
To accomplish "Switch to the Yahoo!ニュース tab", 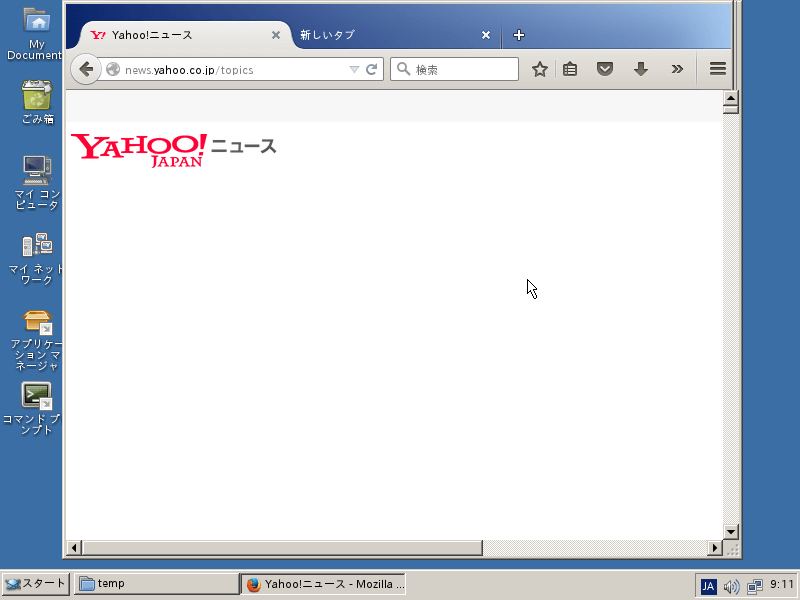I will point(184,35).
